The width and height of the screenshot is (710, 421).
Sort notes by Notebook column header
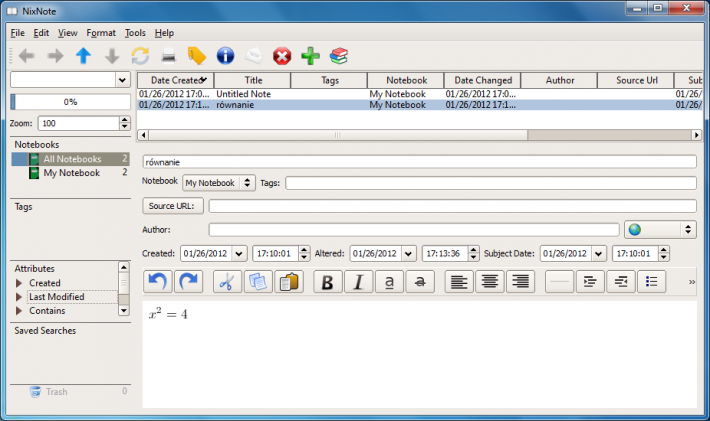406,80
